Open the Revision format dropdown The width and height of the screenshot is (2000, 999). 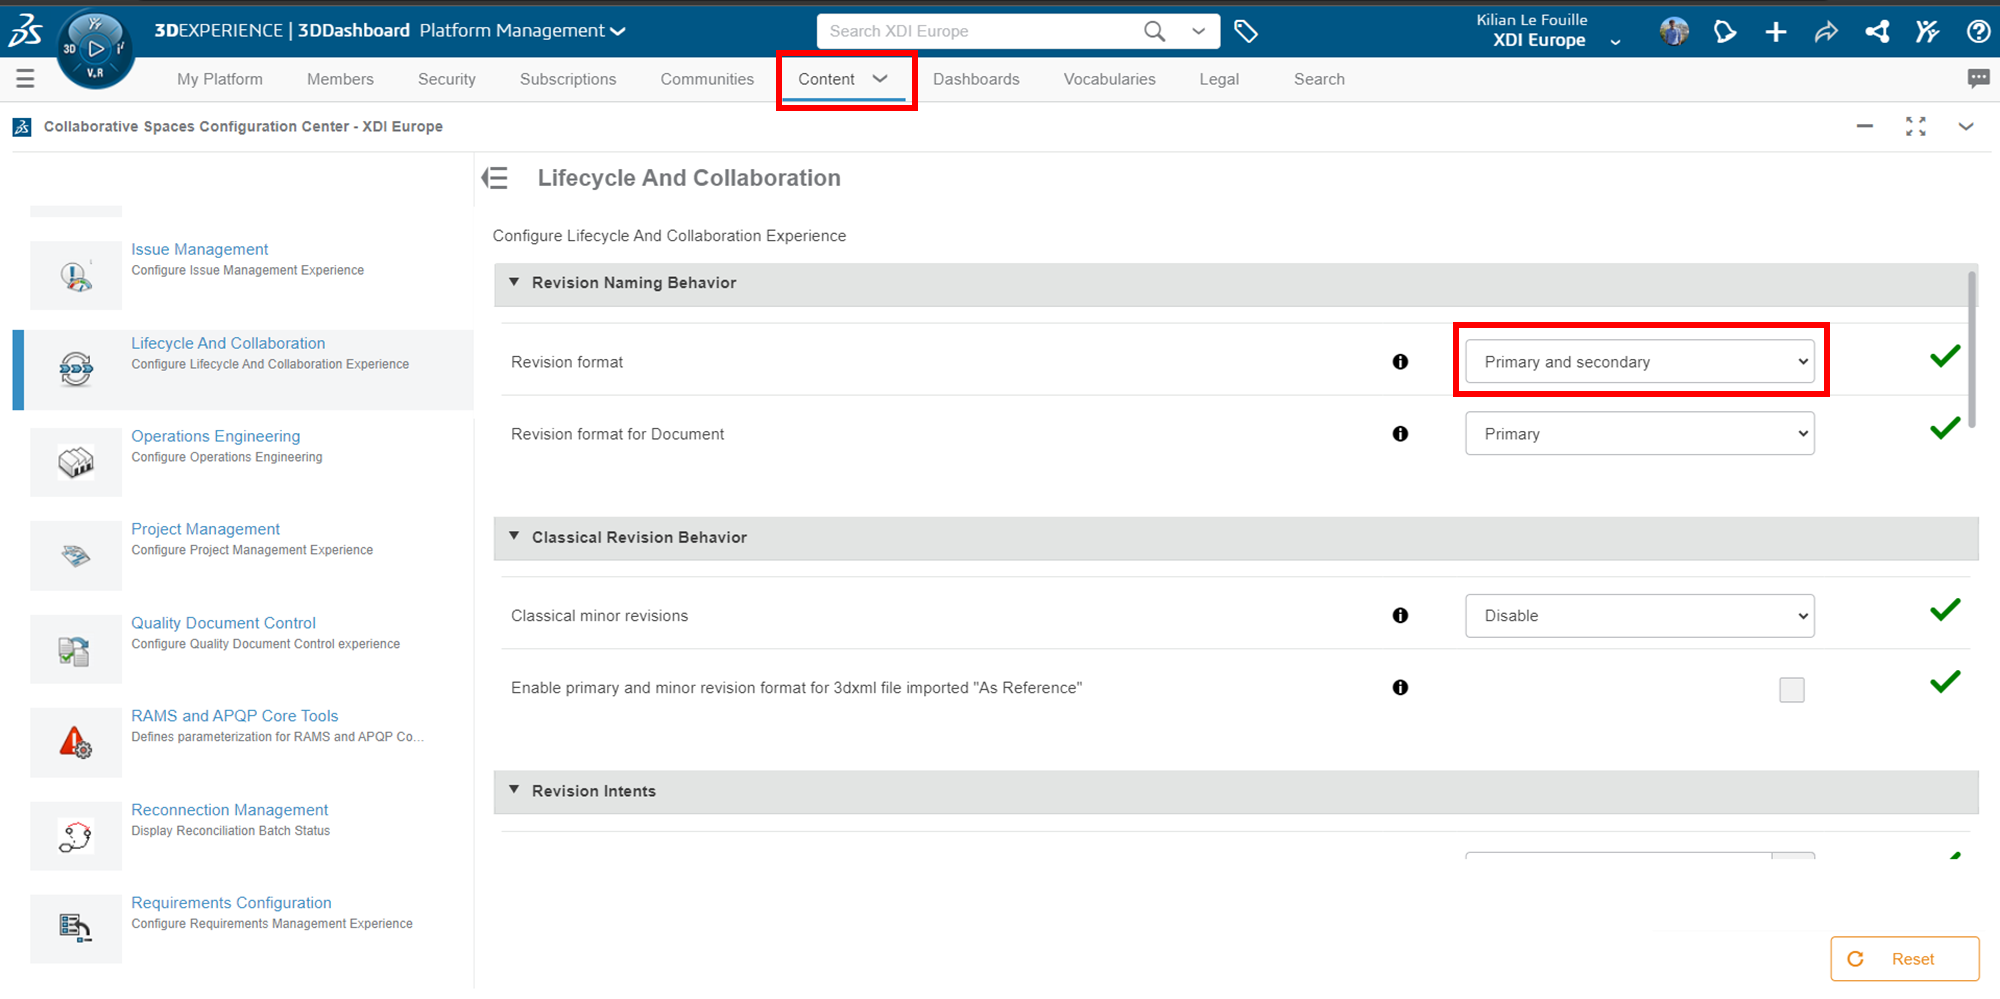pyautogui.click(x=1639, y=362)
